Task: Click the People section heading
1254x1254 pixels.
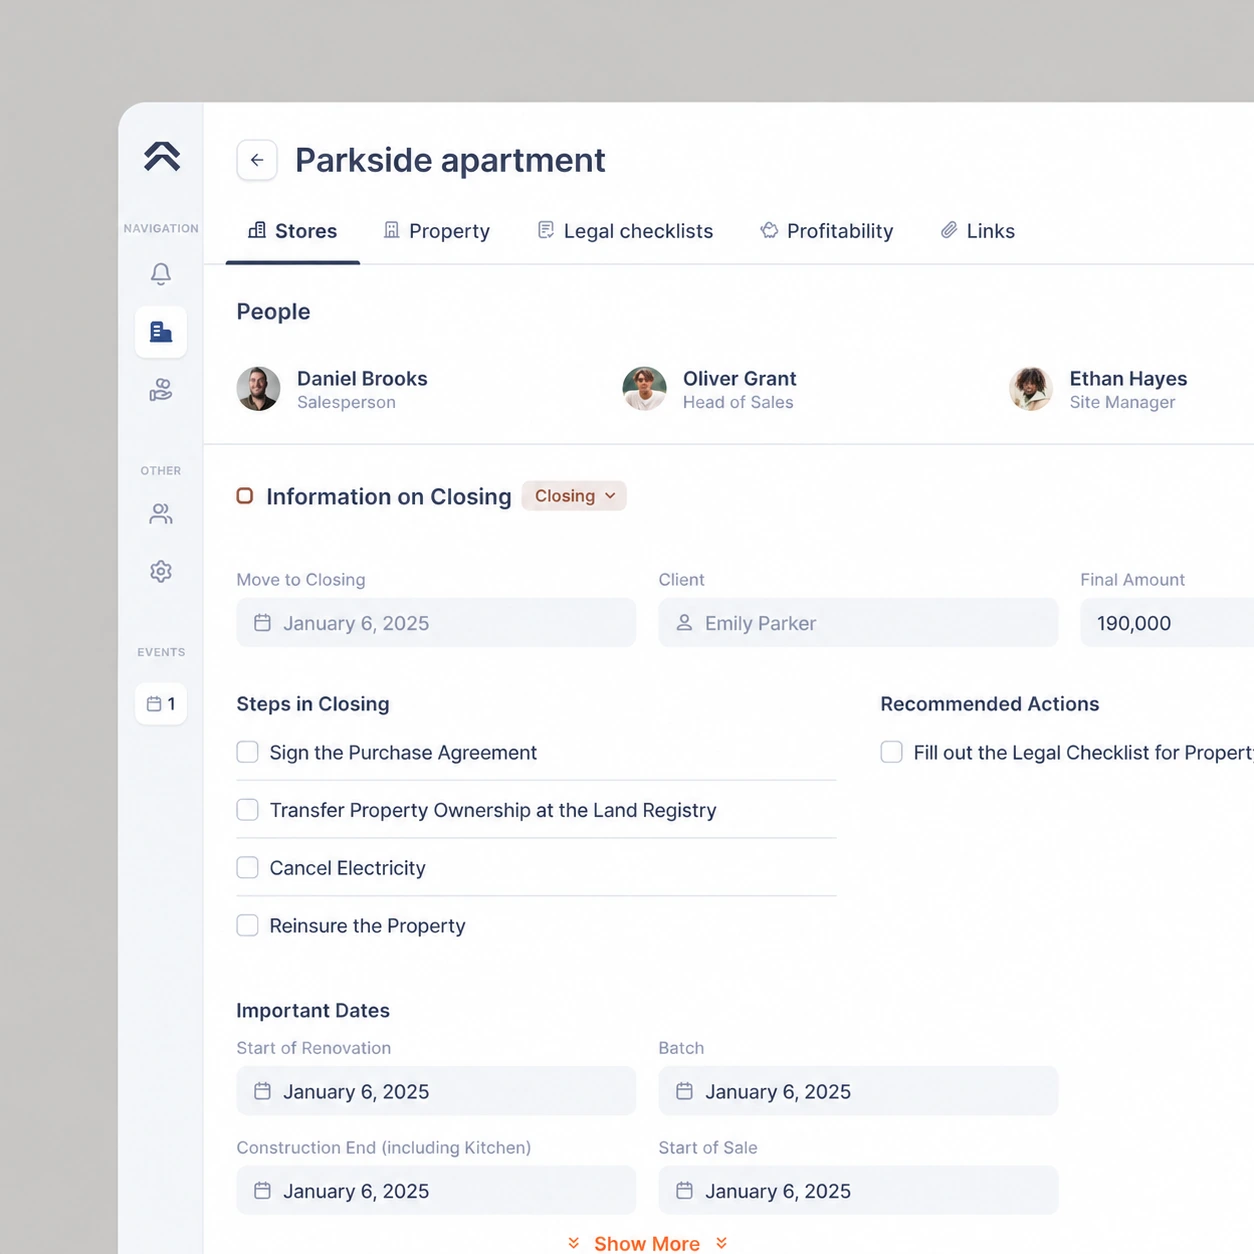Action: click(x=273, y=312)
